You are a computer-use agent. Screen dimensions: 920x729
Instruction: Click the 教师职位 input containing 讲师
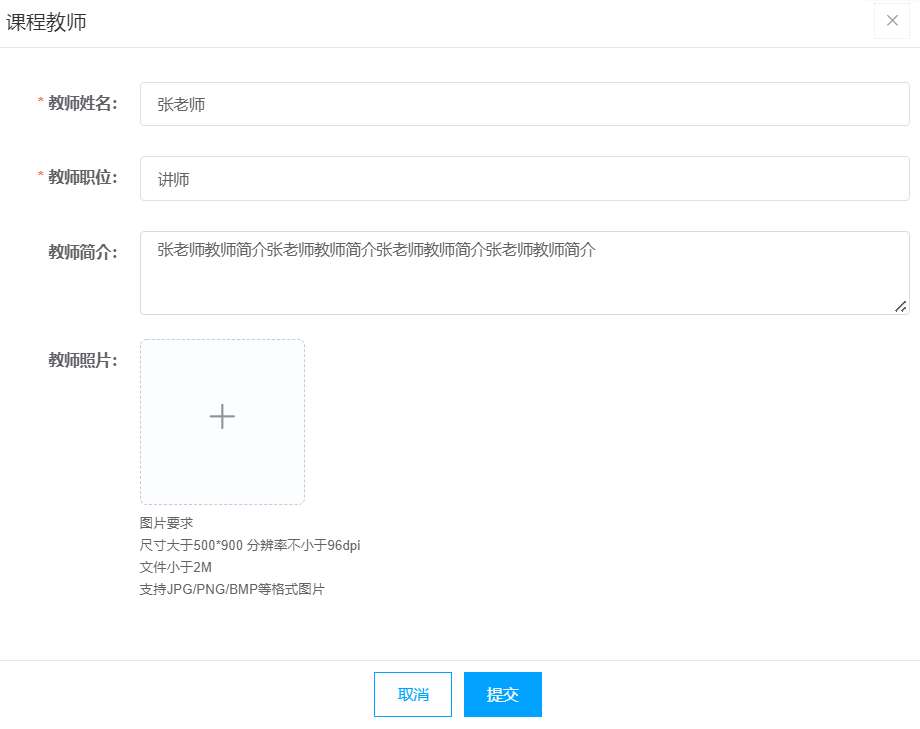[525, 178]
